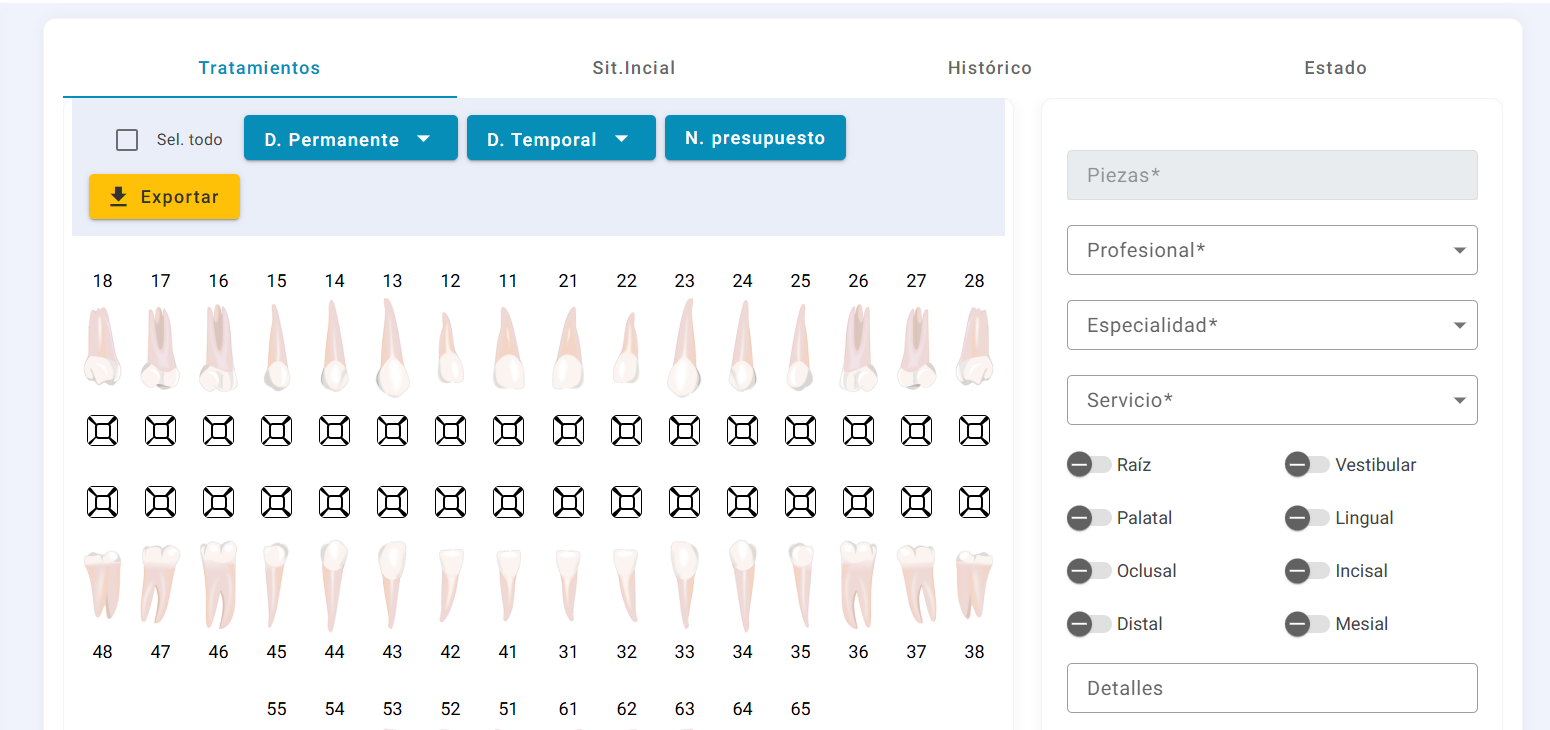Viewport: 1550px width, 730px height.
Task: Choose tooth 26 molar image
Action: (x=859, y=347)
